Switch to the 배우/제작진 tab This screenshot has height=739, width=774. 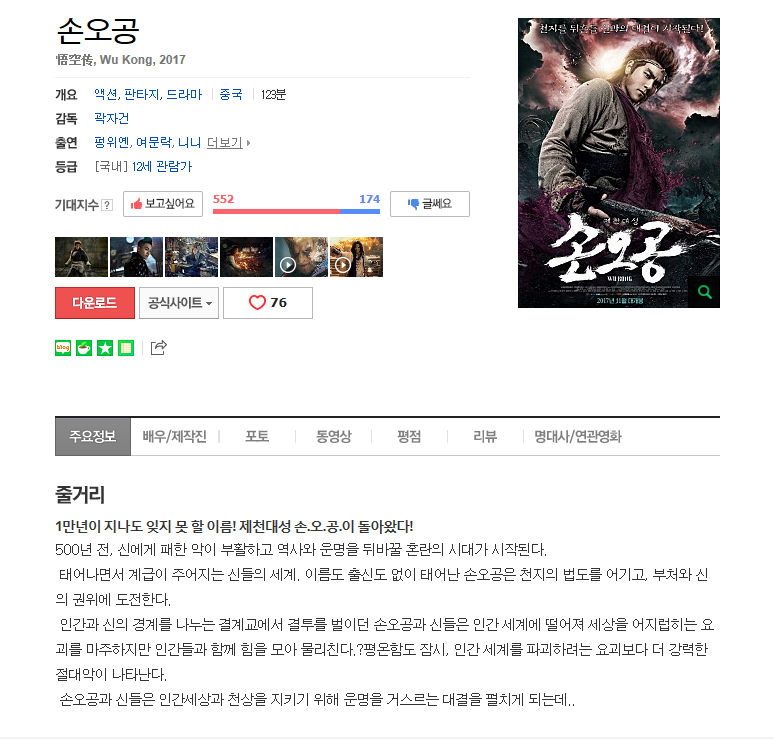point(174,436)
